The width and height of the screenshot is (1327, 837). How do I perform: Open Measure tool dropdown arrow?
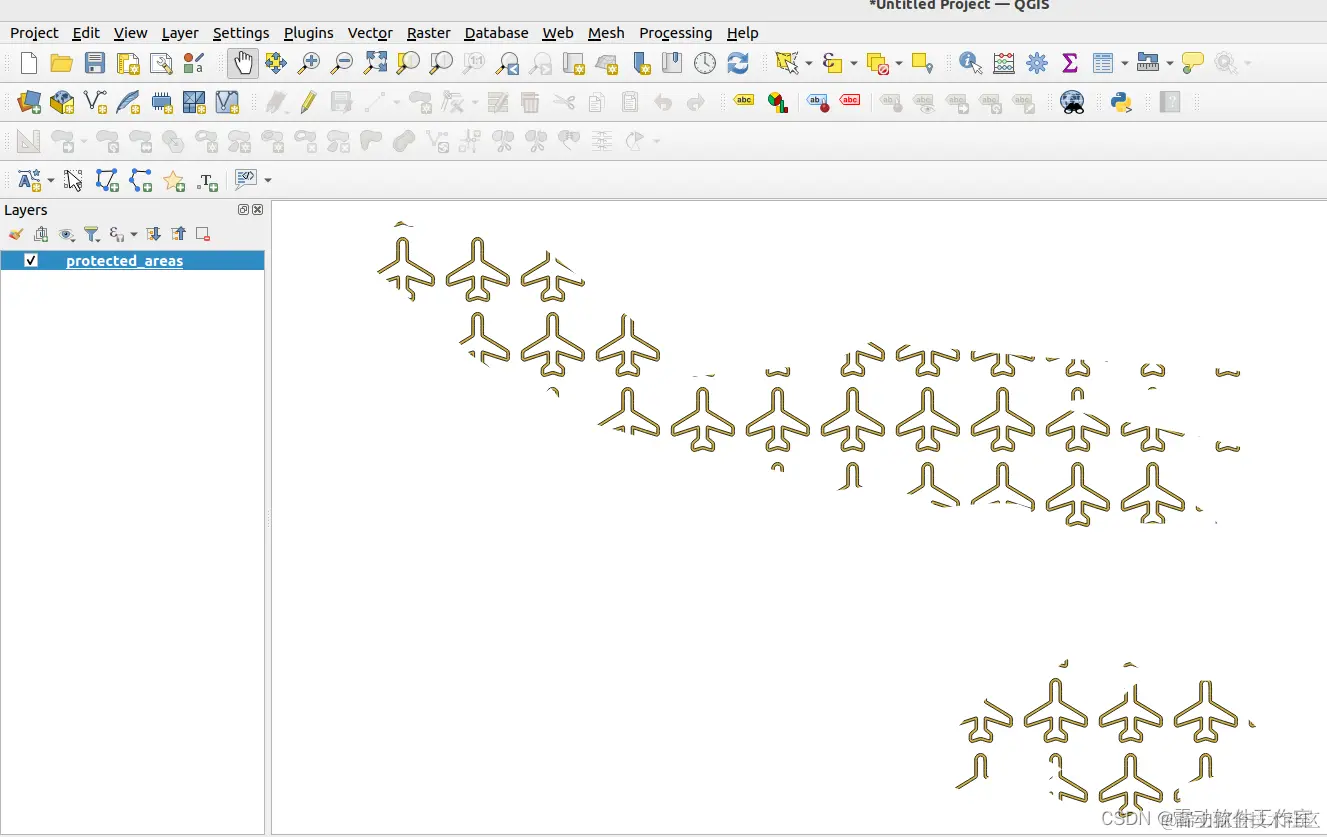[x=1169, y=64]
